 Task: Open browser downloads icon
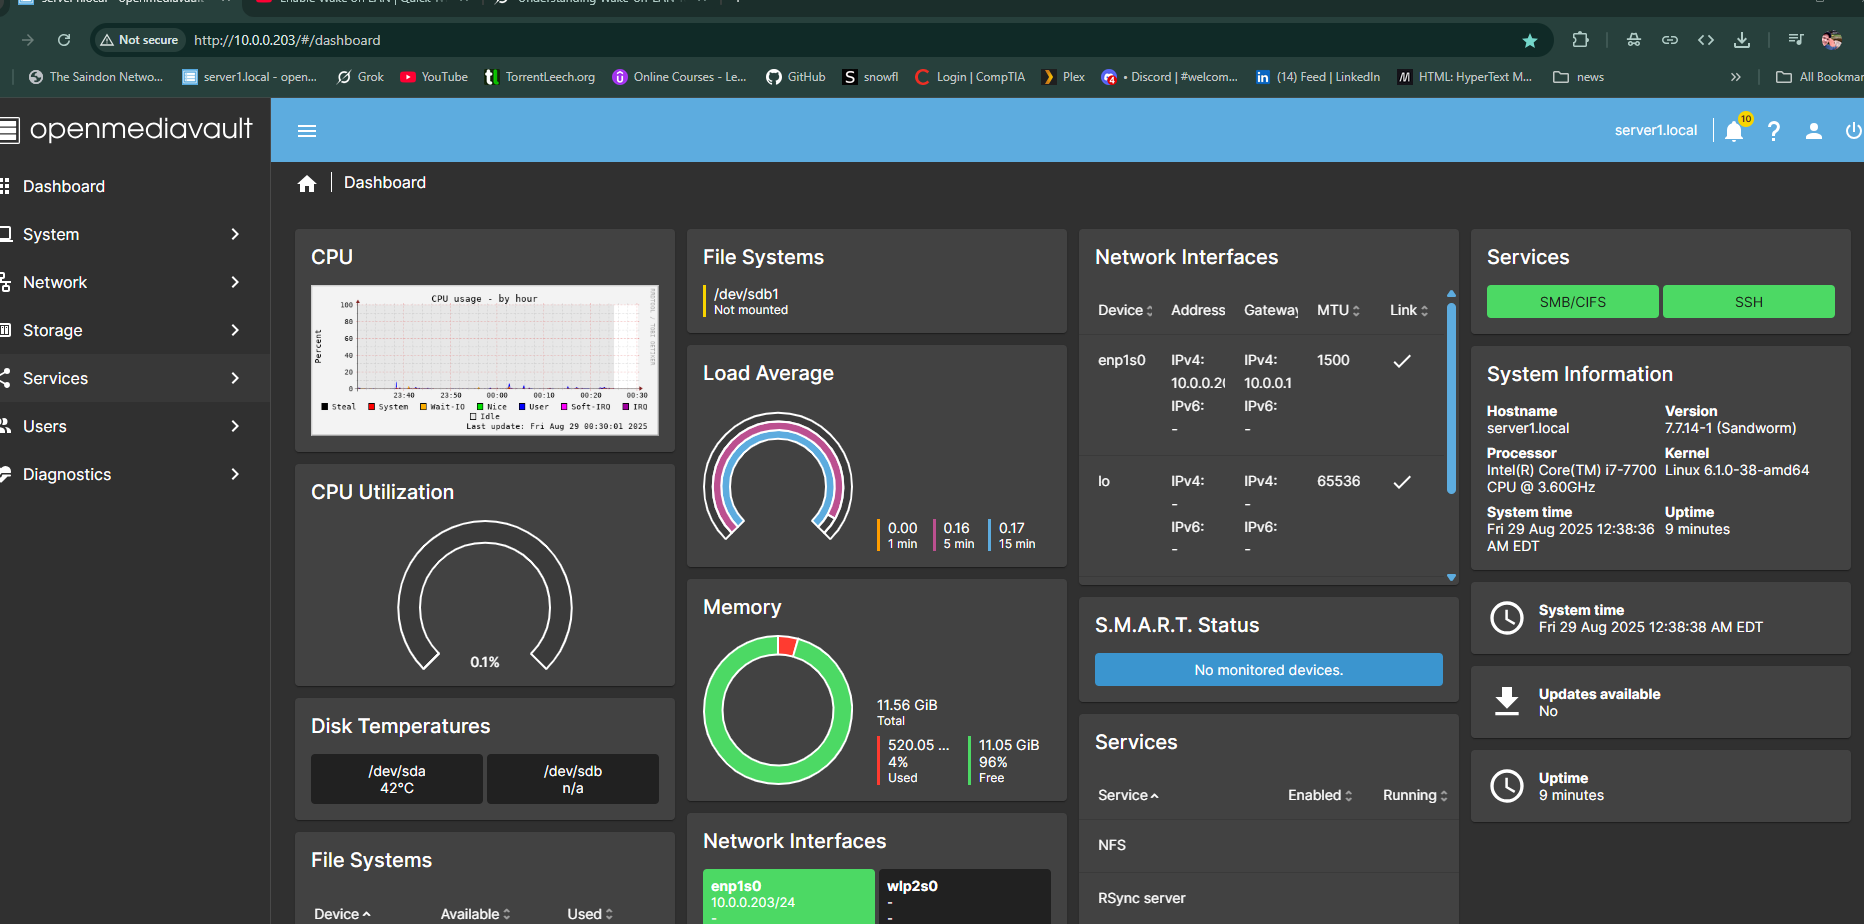point(1741,40)
